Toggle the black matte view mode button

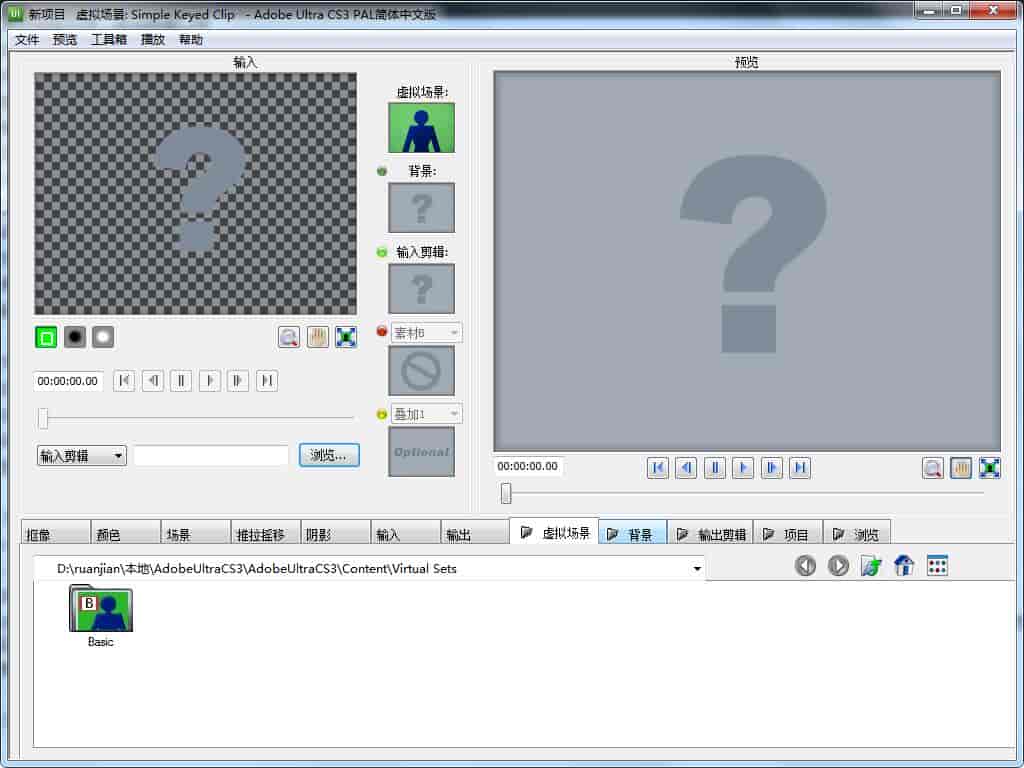[75, 337]
